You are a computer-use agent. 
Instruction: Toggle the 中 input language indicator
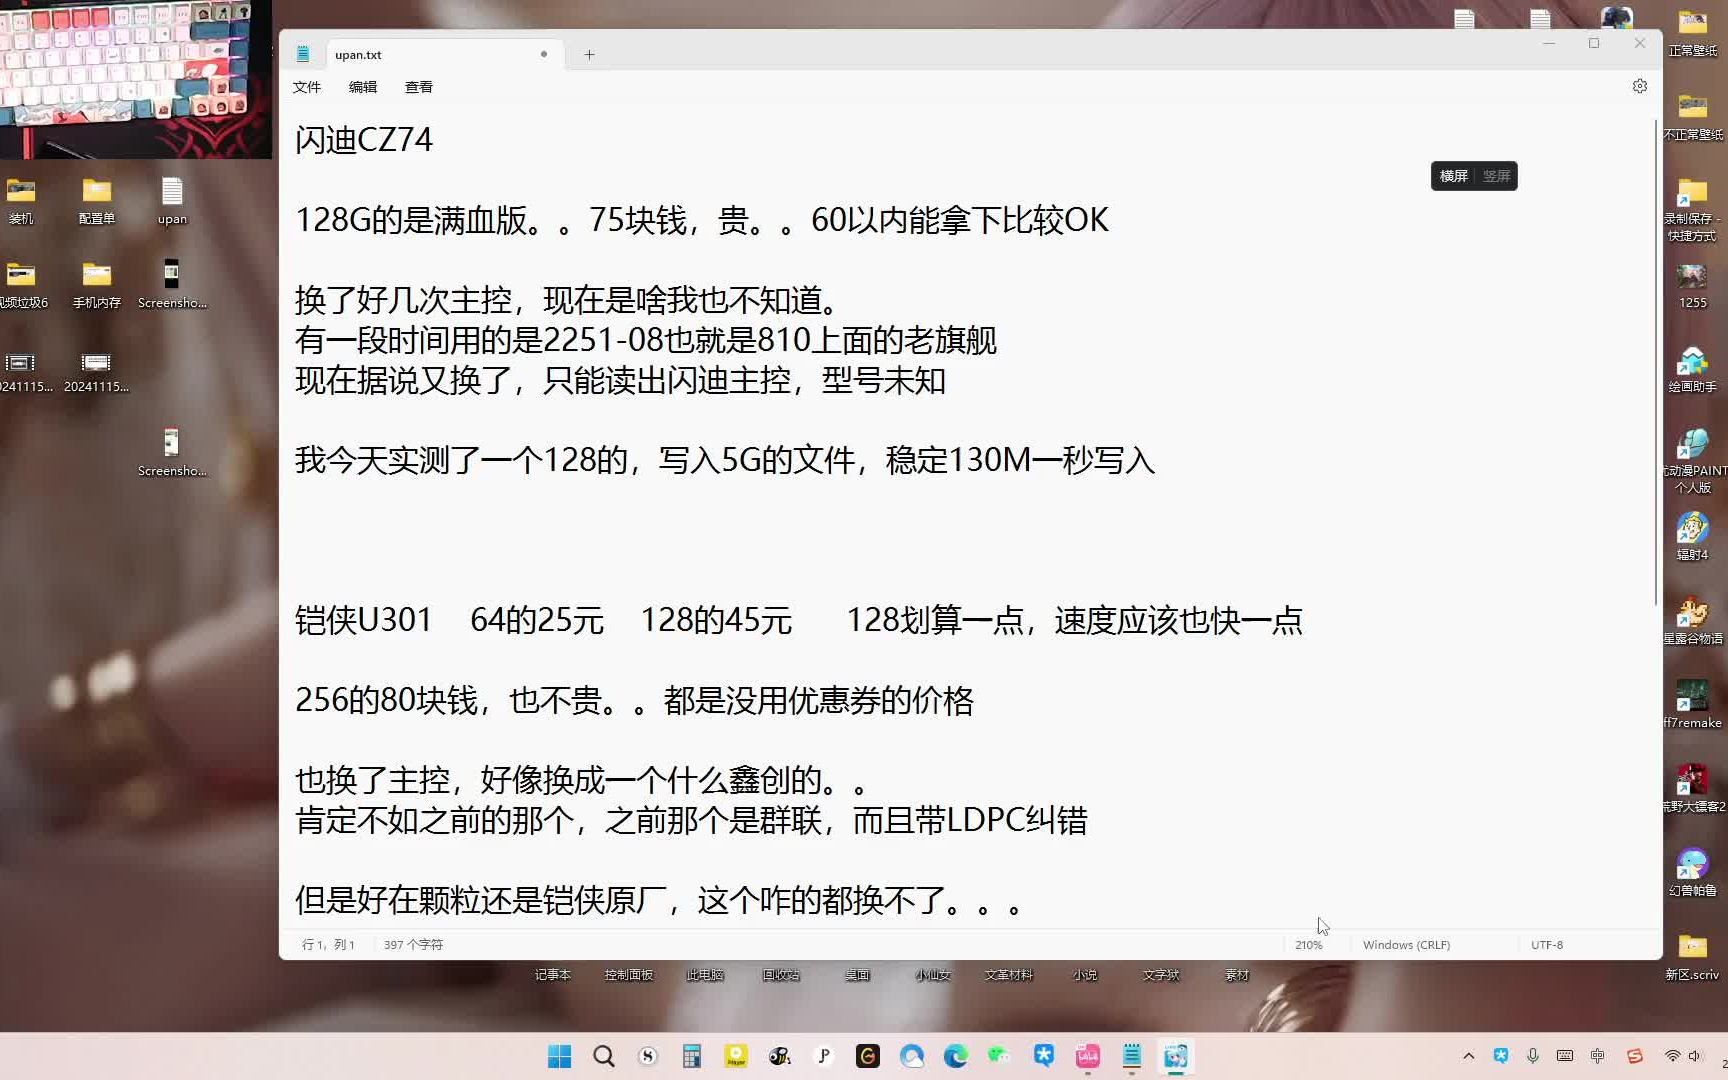tap(1598, 1056)
